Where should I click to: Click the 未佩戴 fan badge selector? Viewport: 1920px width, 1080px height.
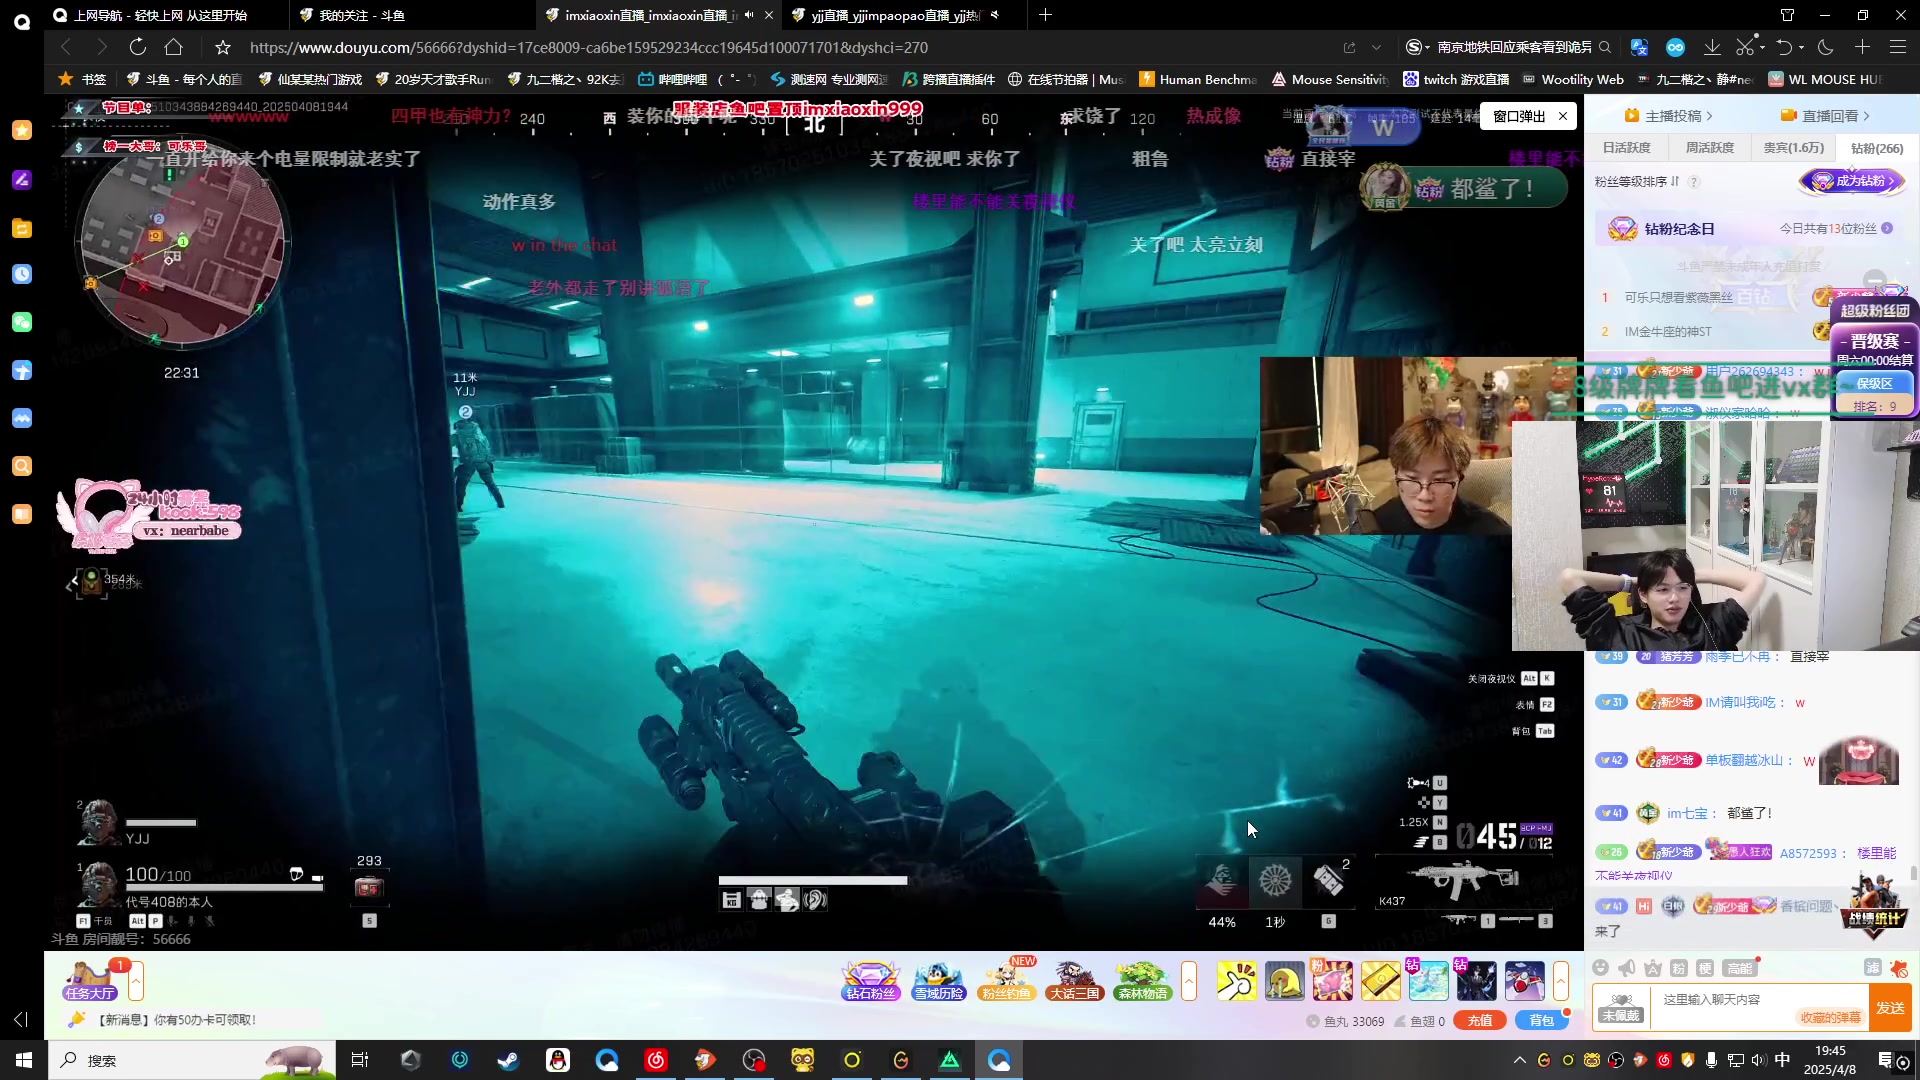click(x=1620, y=1007)
